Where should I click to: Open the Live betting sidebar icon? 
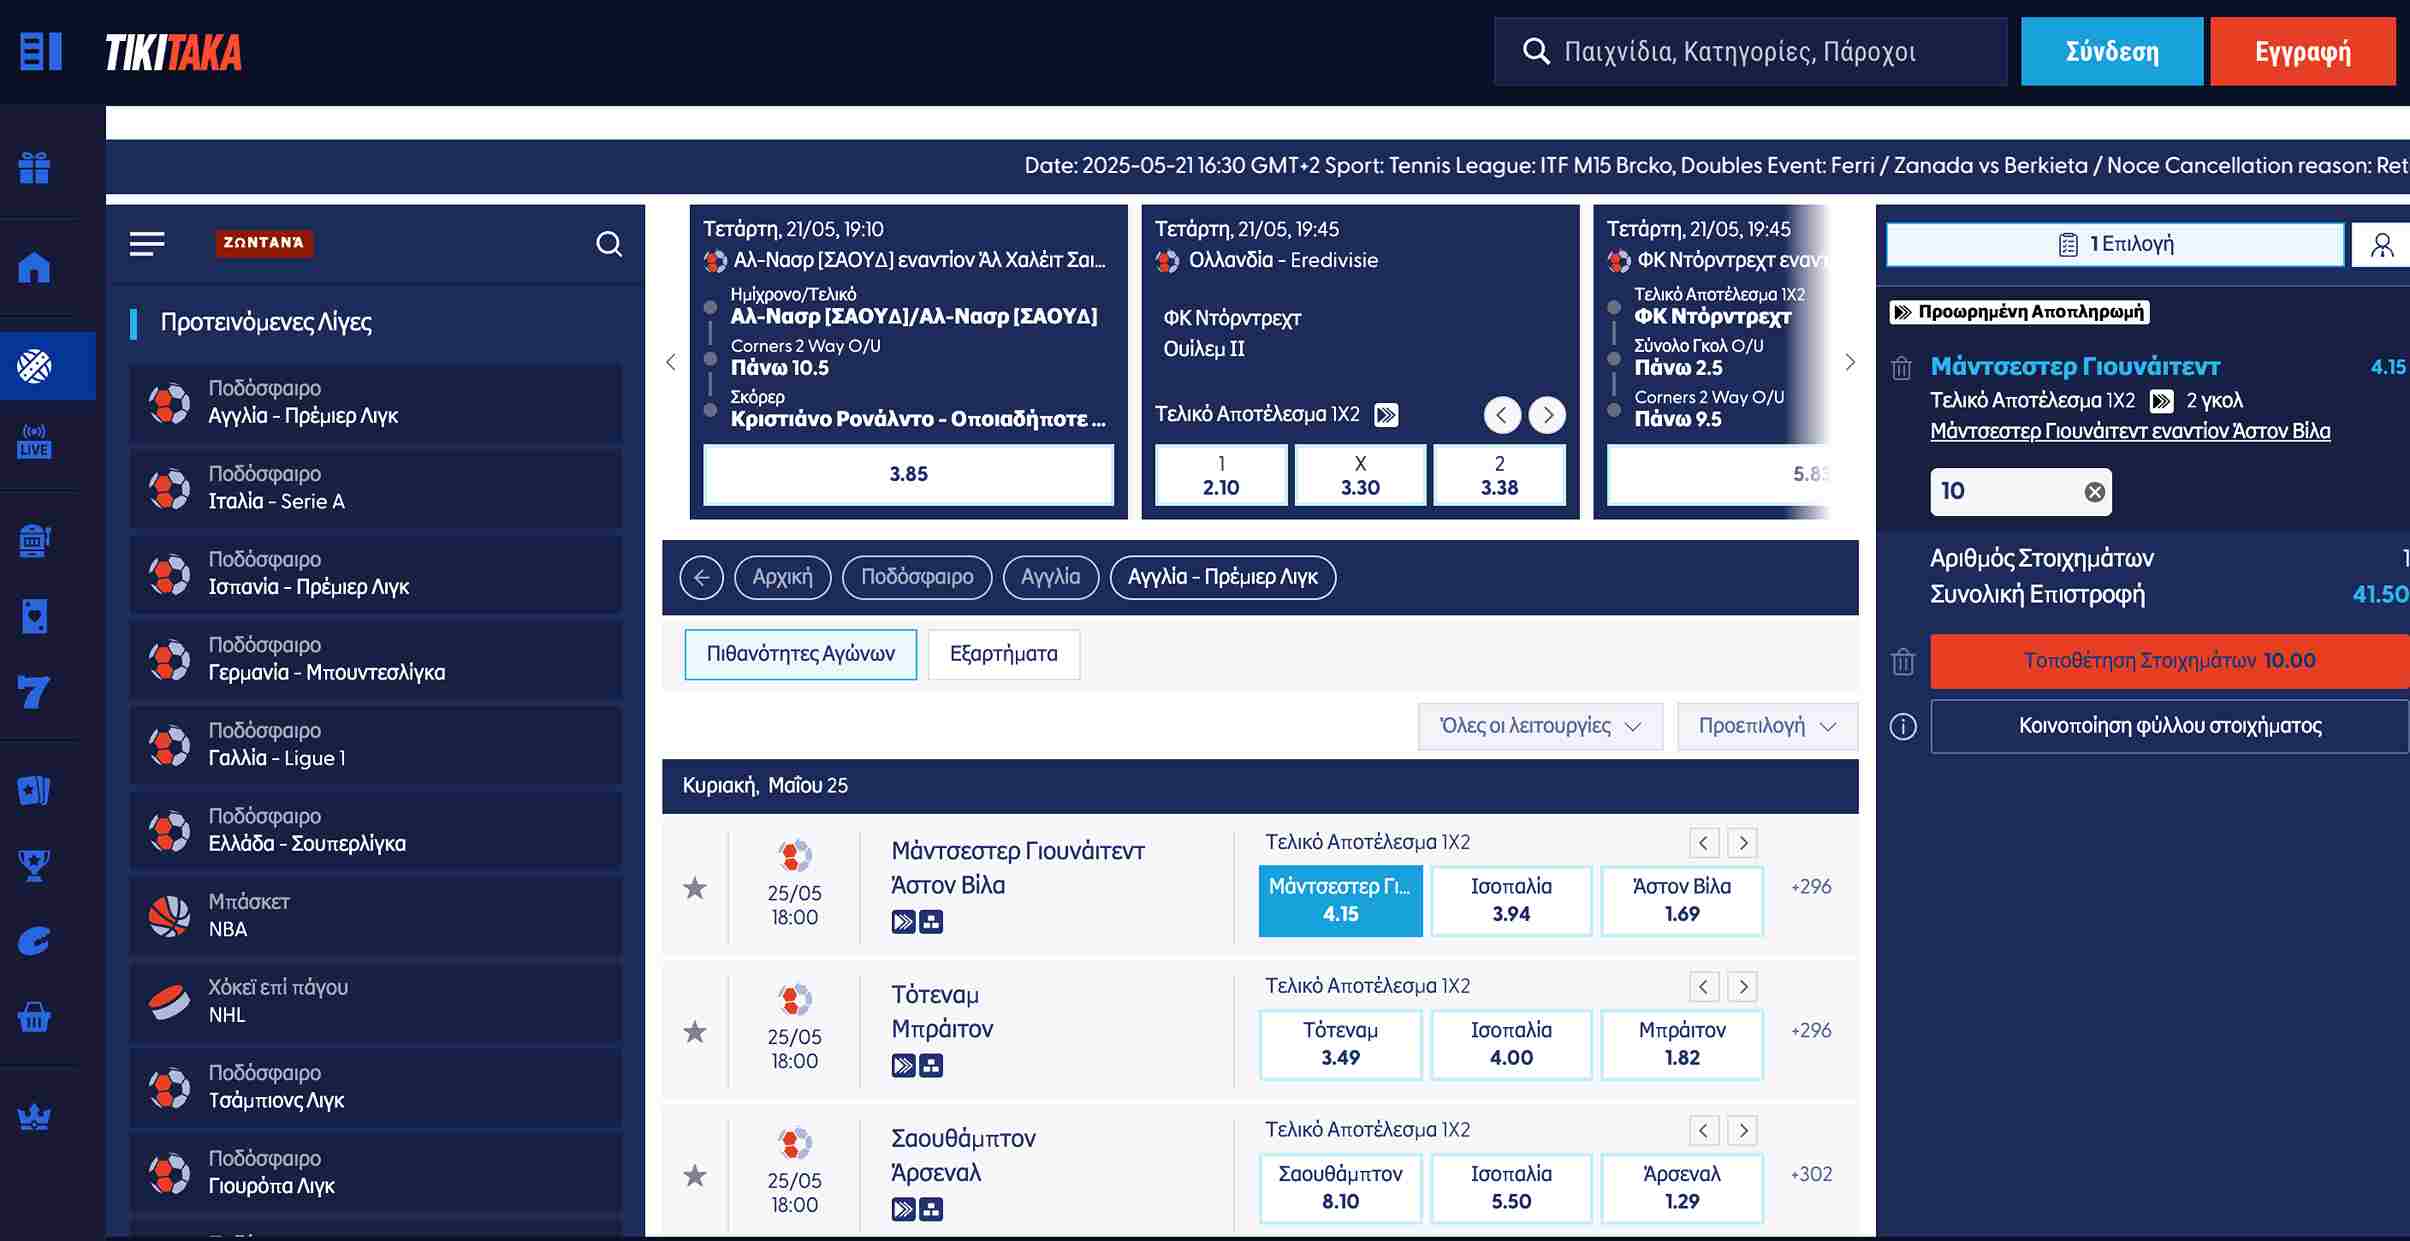tap(34, 441)
